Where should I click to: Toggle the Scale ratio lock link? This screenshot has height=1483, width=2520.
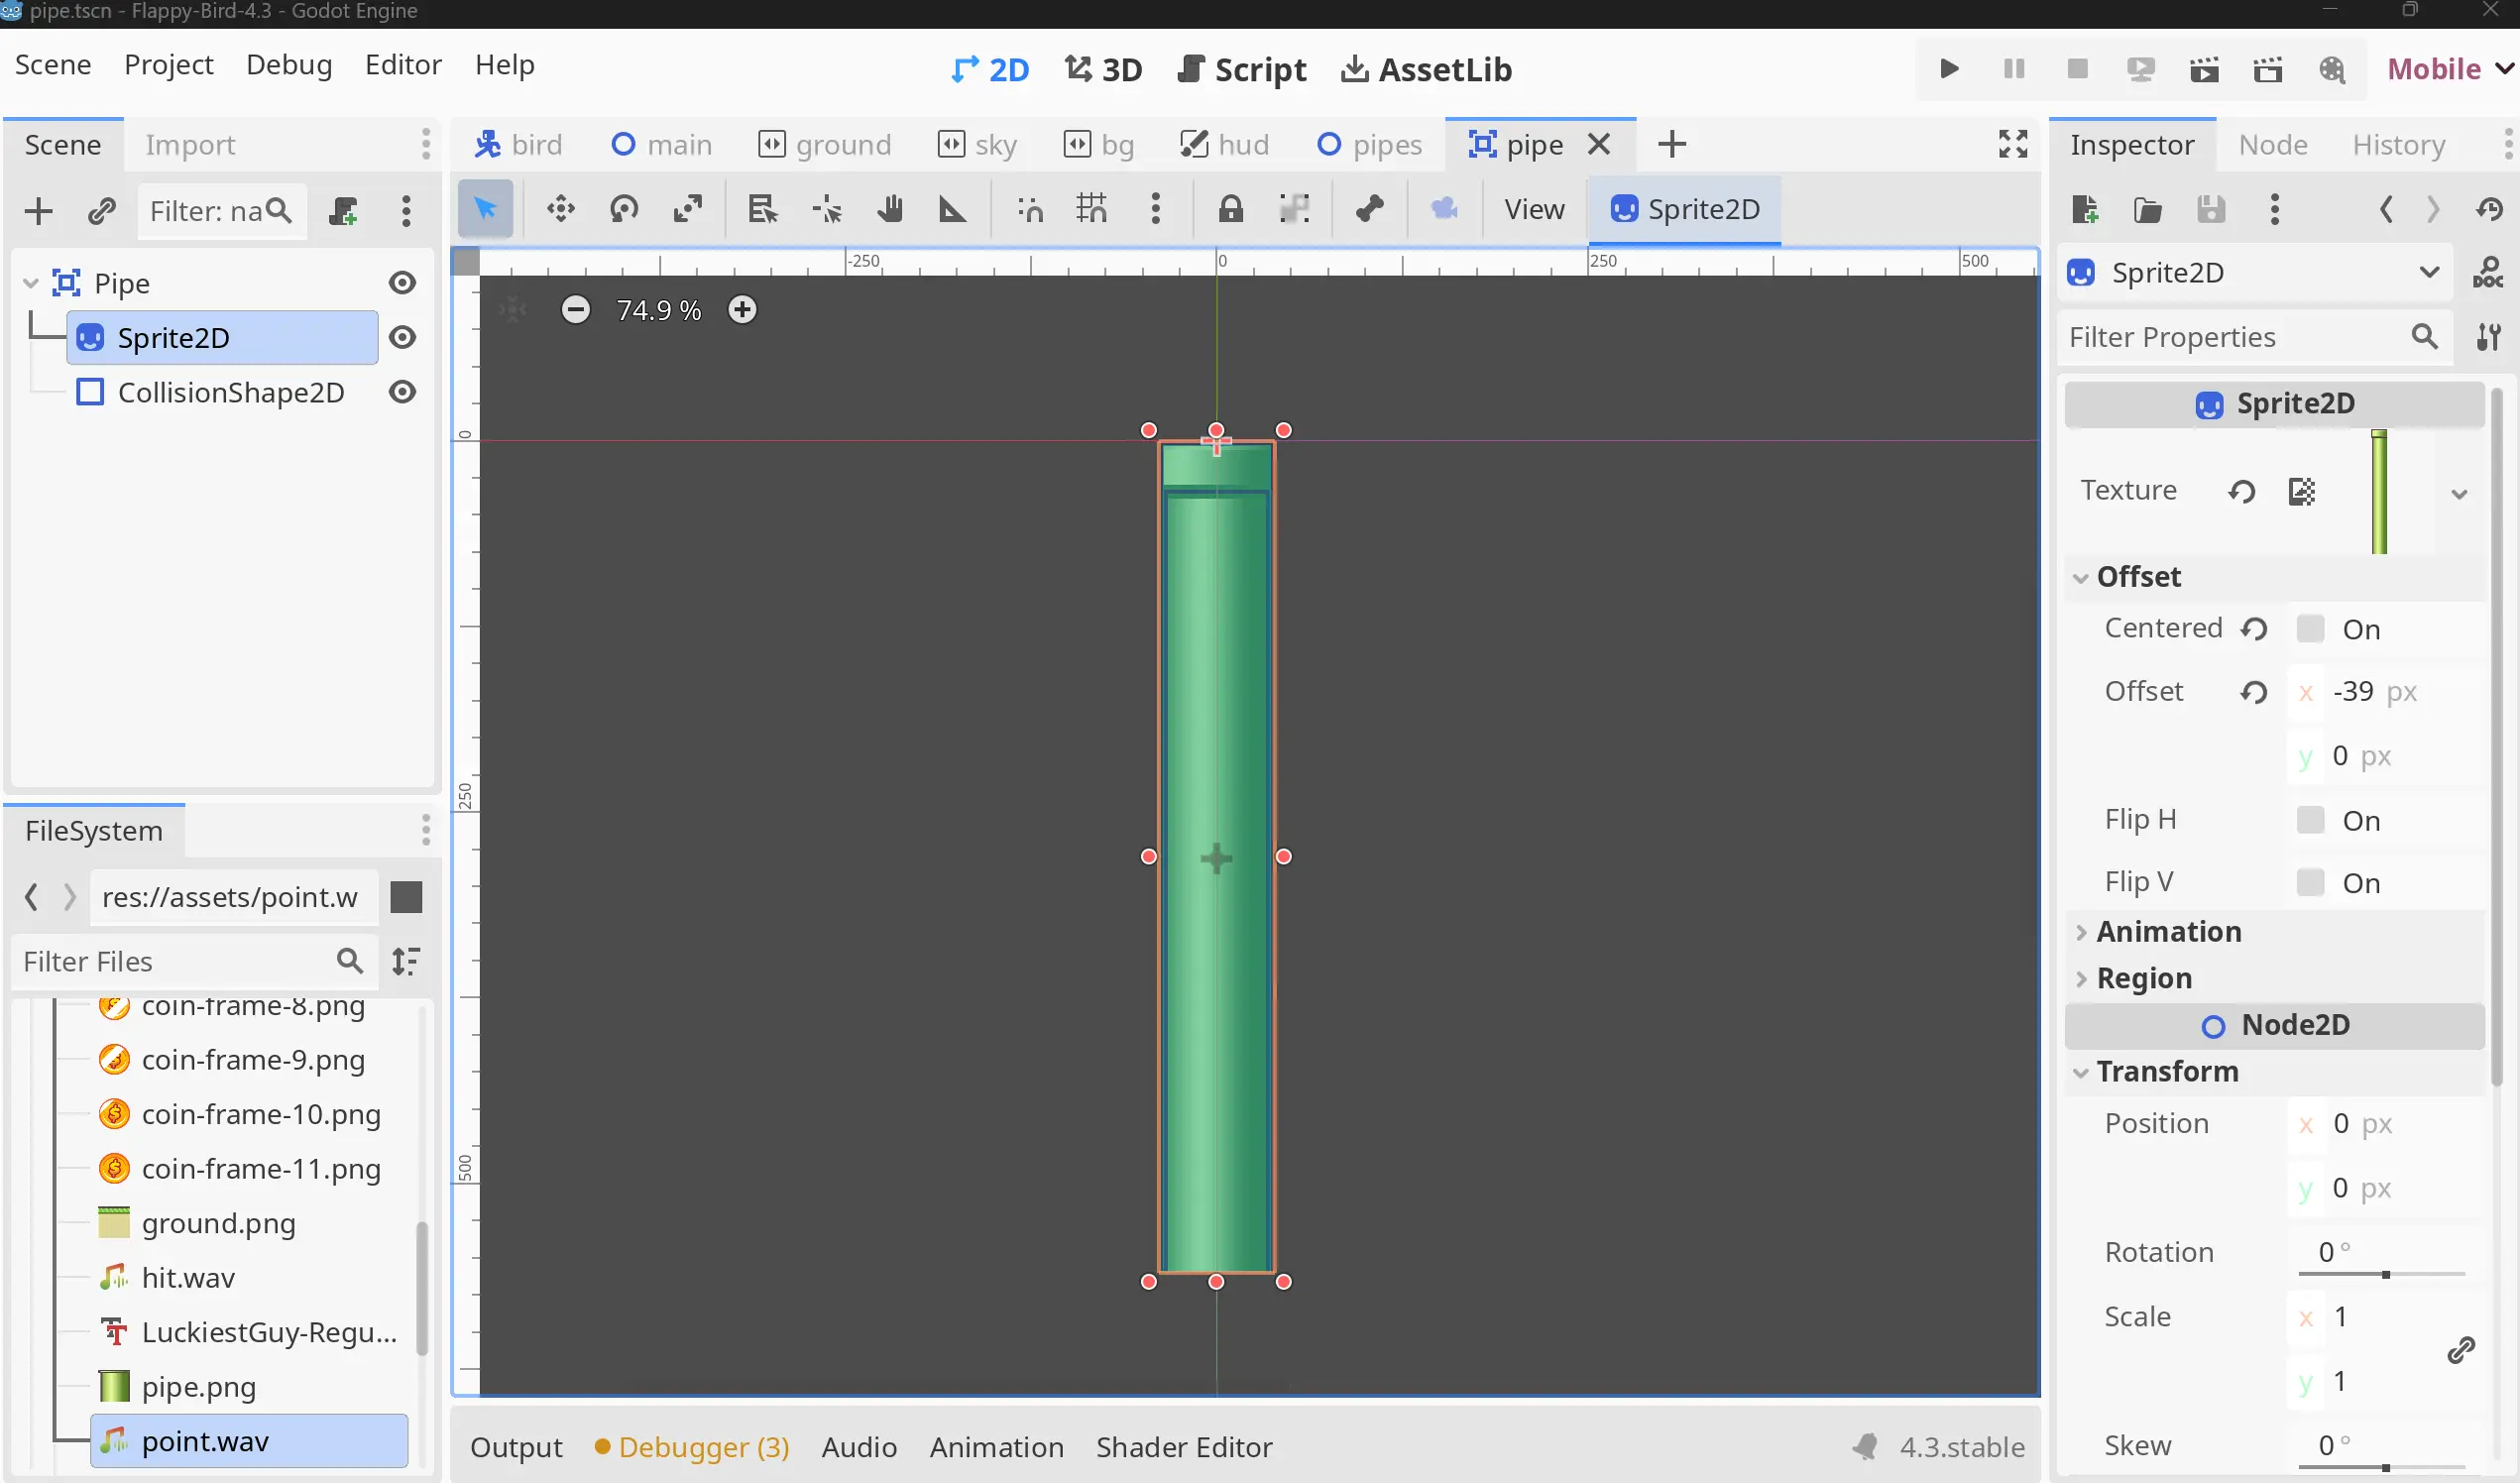(2461, 1350)
